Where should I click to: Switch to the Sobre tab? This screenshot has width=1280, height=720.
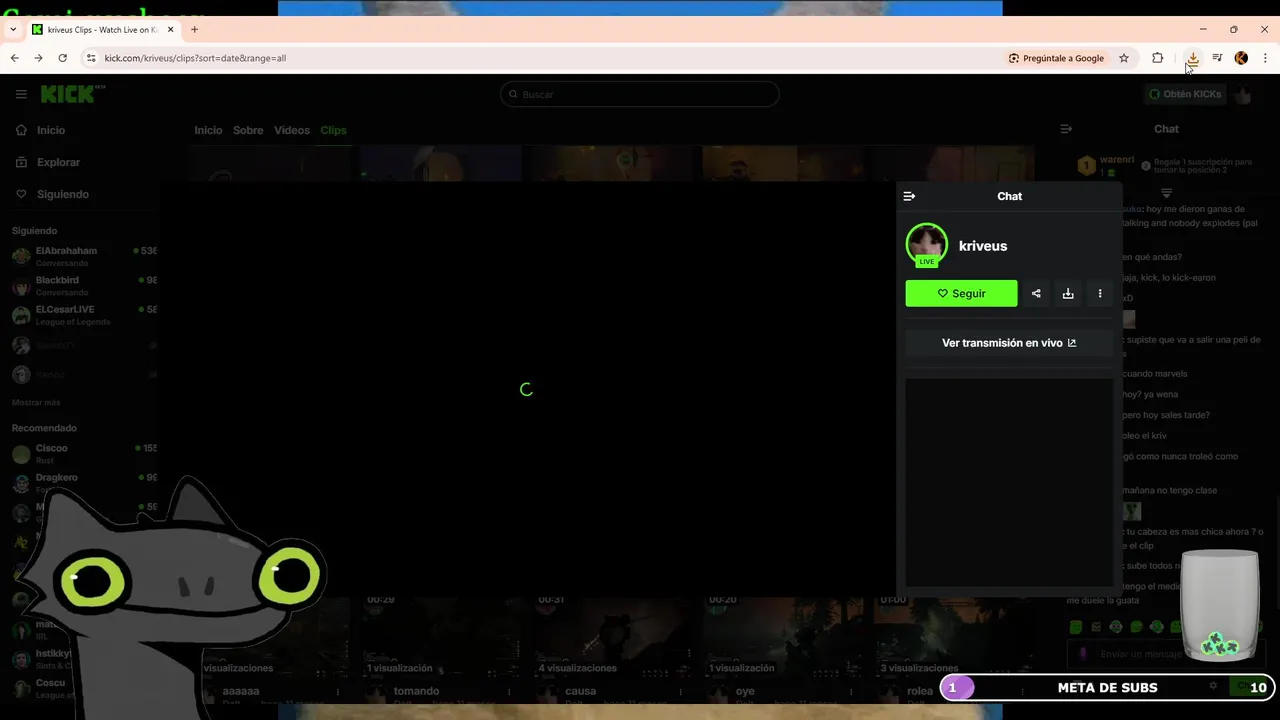point(248,130)
